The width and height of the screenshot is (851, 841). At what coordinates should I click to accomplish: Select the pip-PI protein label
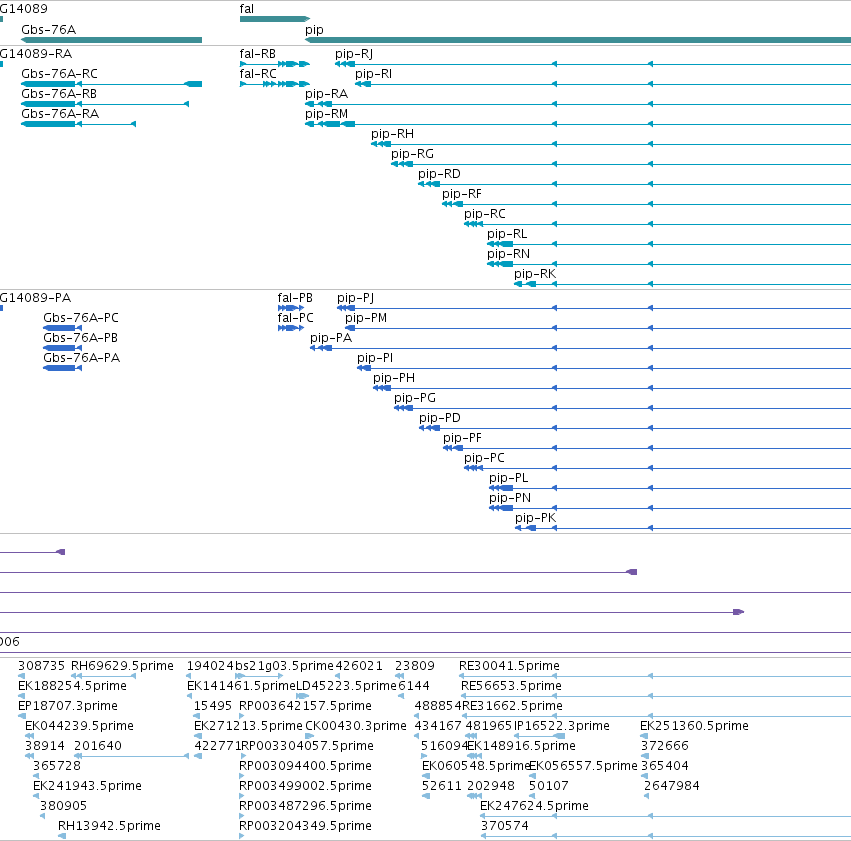tap(375, 358)
